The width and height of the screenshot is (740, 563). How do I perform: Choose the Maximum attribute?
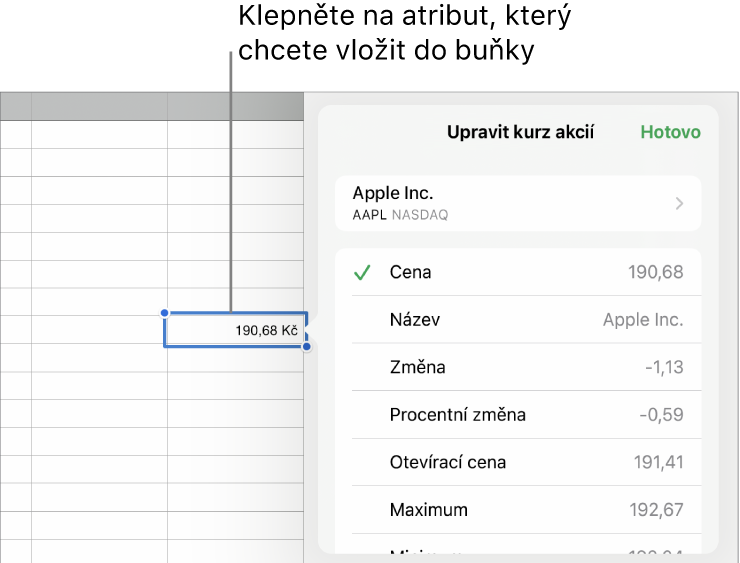[x=518, y=510]
